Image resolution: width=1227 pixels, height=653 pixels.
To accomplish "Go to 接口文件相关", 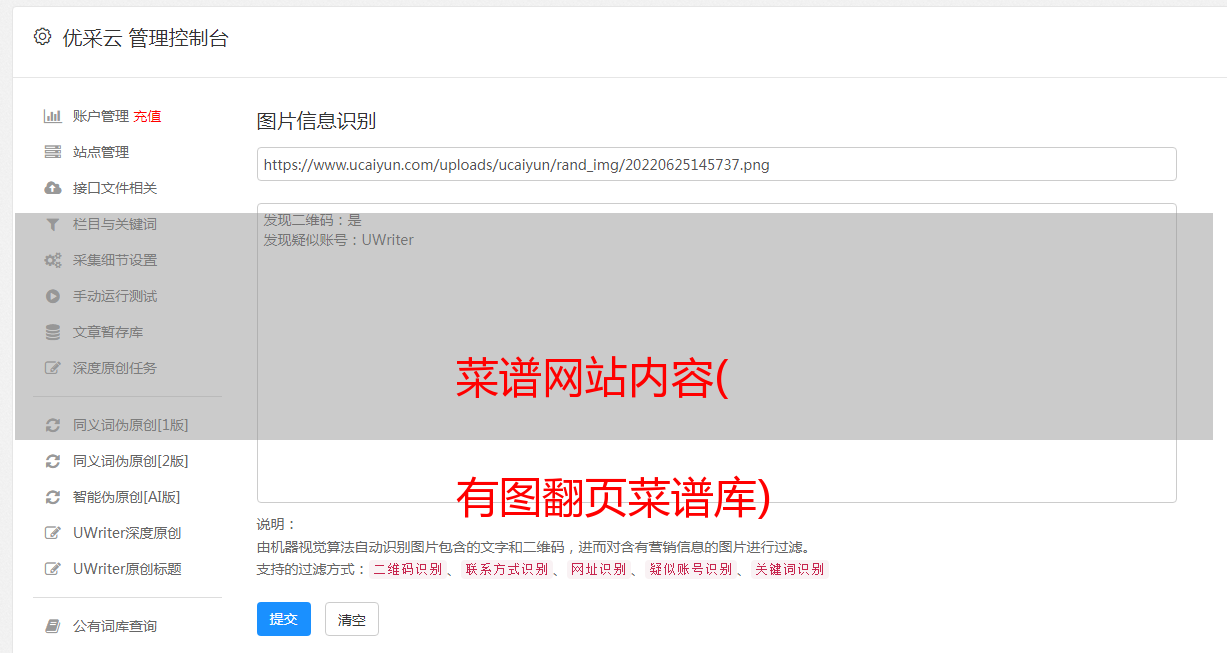I will point(115,188).
